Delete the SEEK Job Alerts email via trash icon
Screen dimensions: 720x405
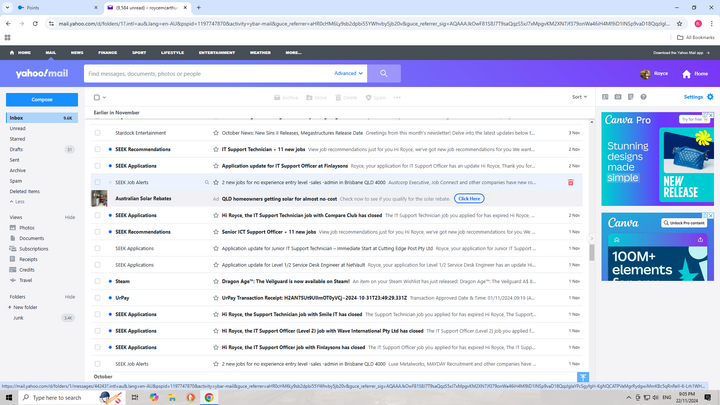pyautogui.click(x=570, y=182)
